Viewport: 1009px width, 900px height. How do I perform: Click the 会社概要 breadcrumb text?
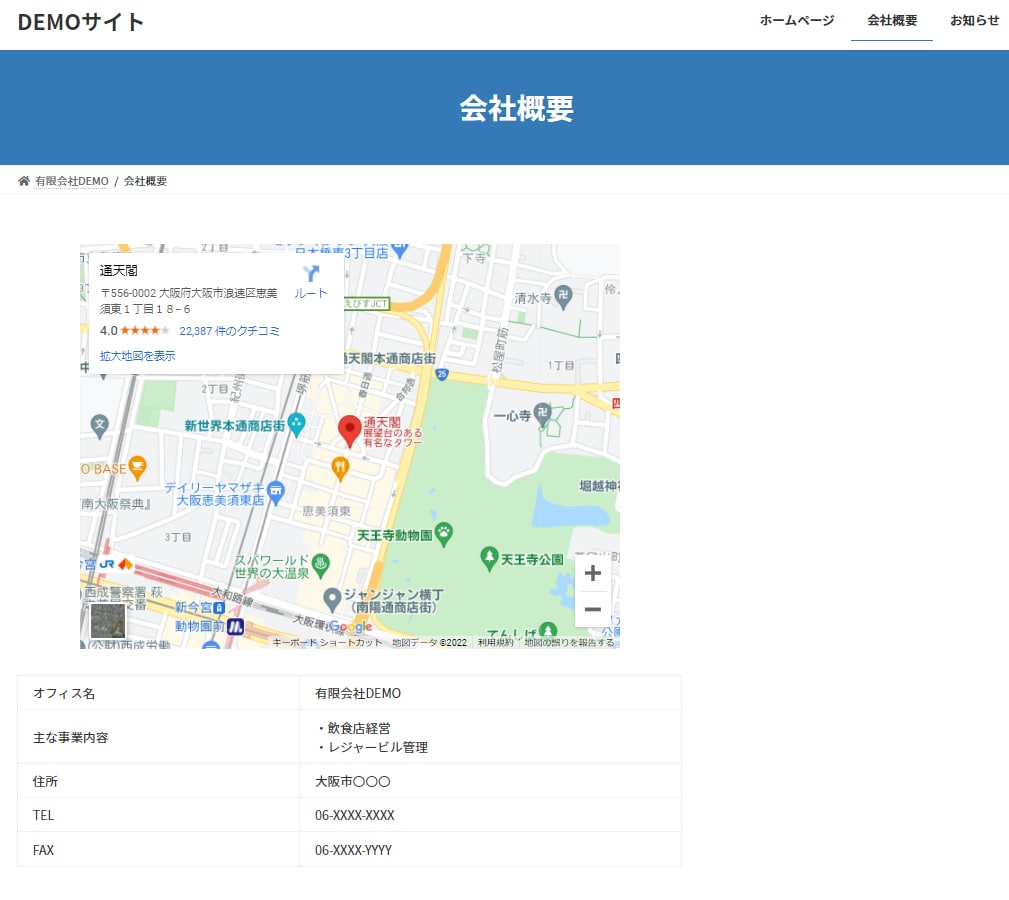pos(145,181)
